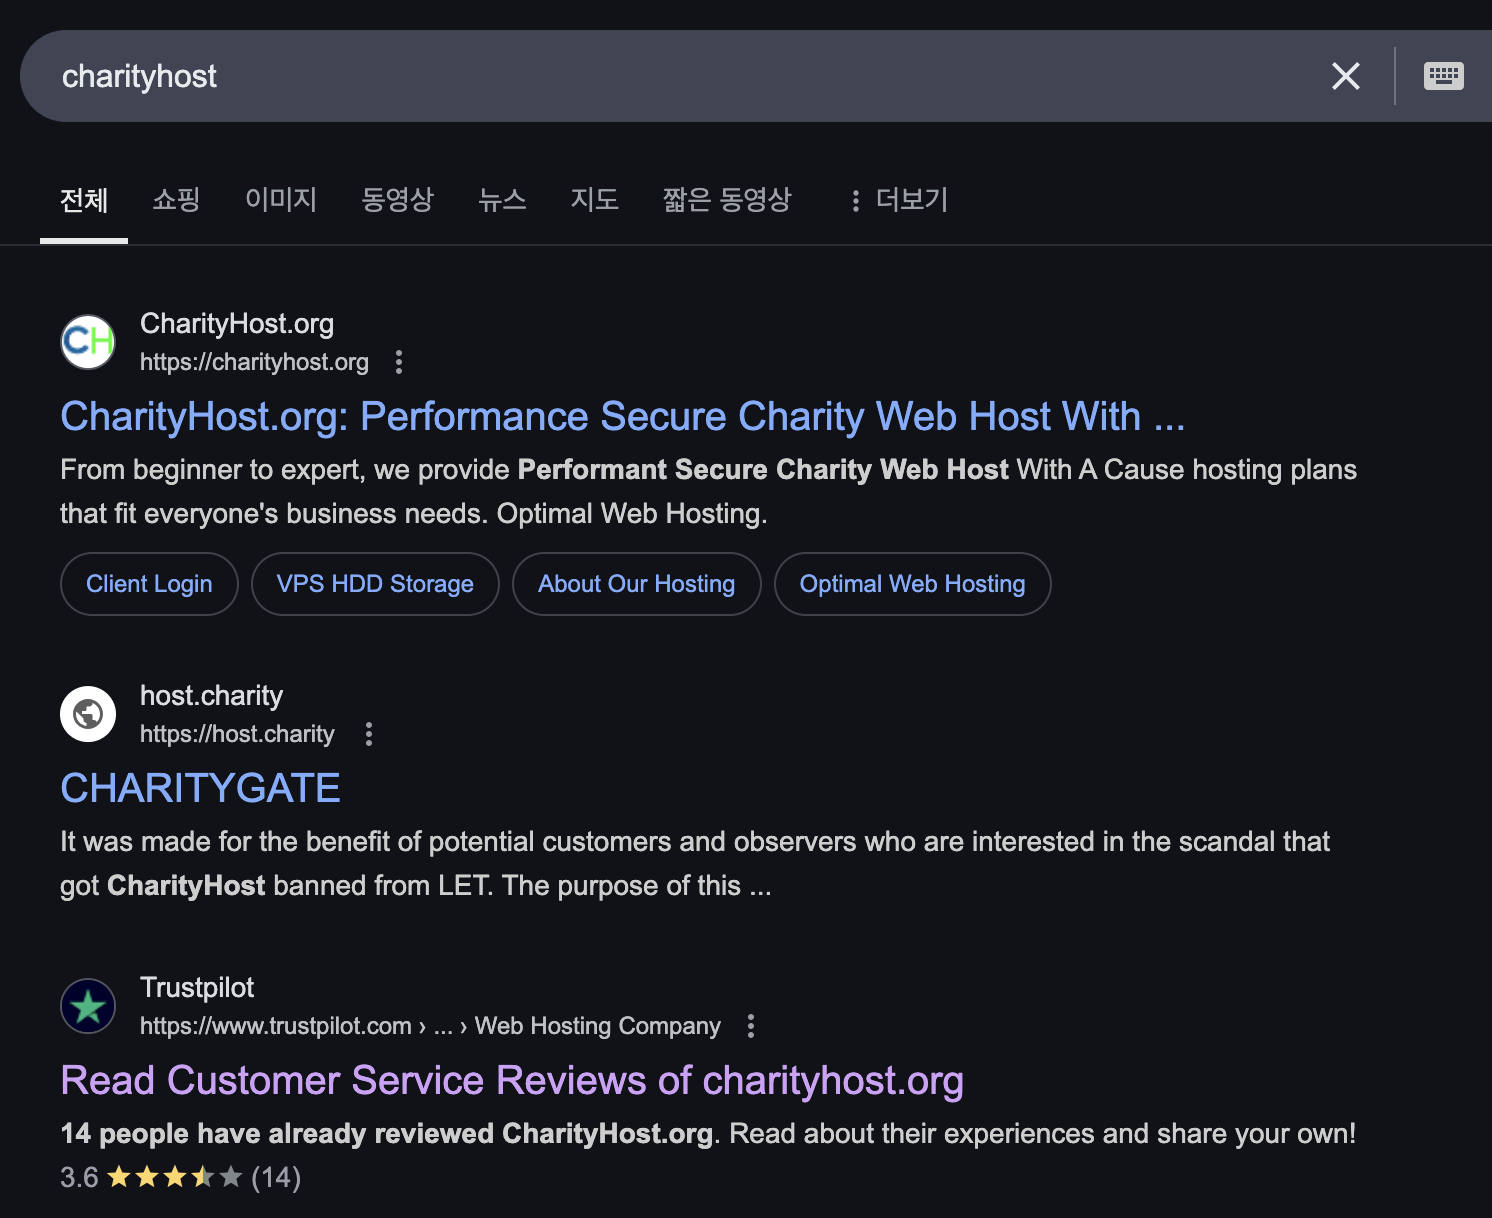1492x1218 pixels.
Task: Open CharityHost.org: Performance Secure Charity Web Host link
Action: (x=622, y=416)
